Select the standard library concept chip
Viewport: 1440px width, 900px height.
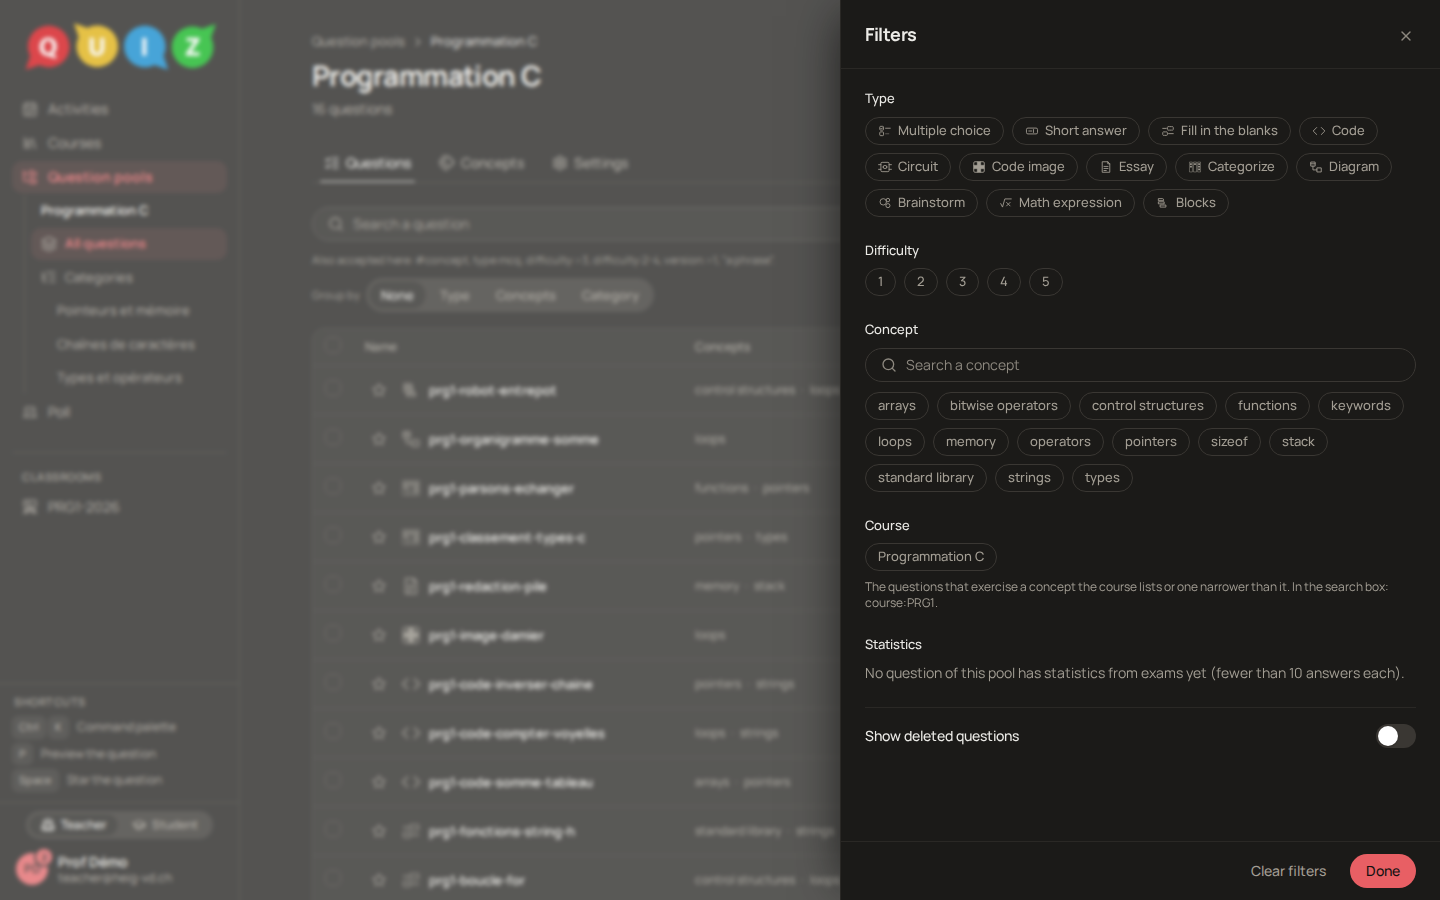tap(925, 478)
